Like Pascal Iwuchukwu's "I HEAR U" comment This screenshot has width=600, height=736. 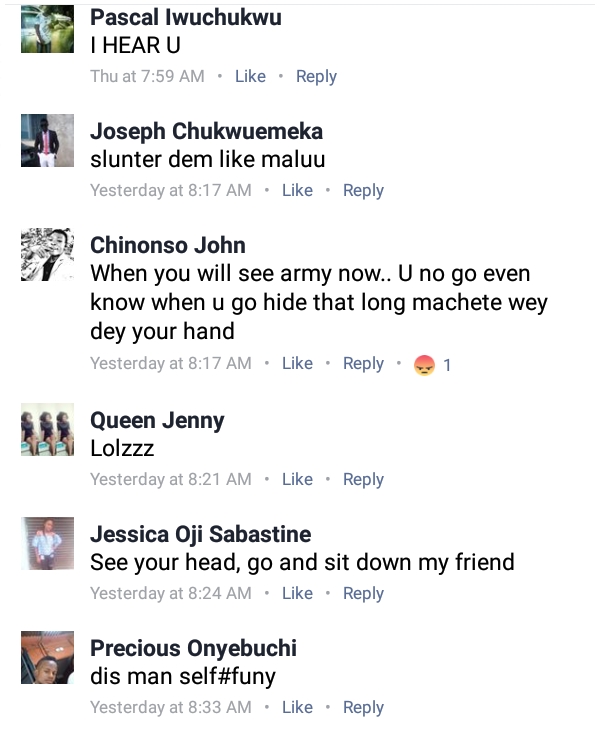pyautogui.click(x=250, y=76)
